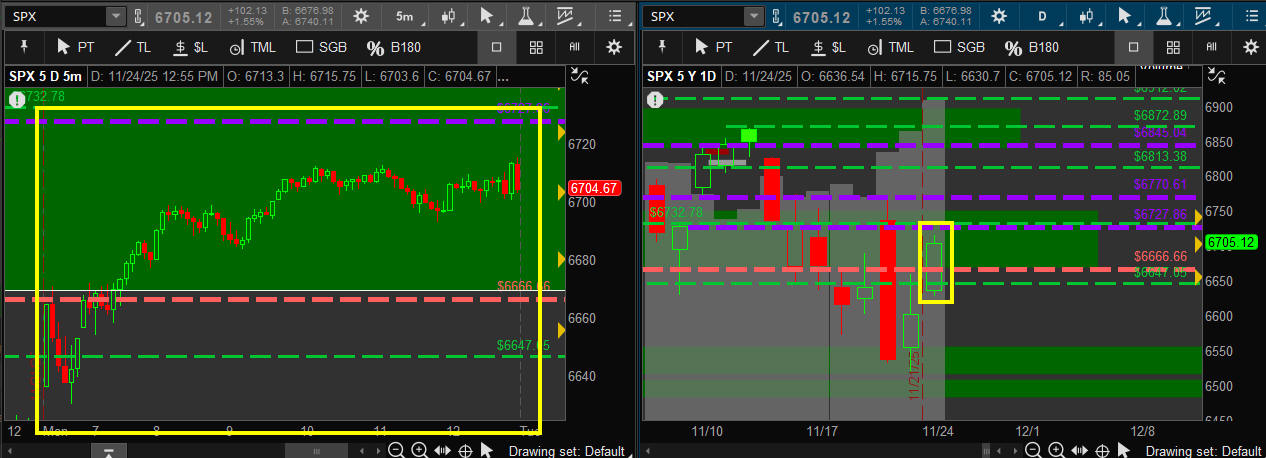Screen dimensions: 1266x458
Task: Toggle the All drawings button in left toolbar
Action: (x=575, y=47)
